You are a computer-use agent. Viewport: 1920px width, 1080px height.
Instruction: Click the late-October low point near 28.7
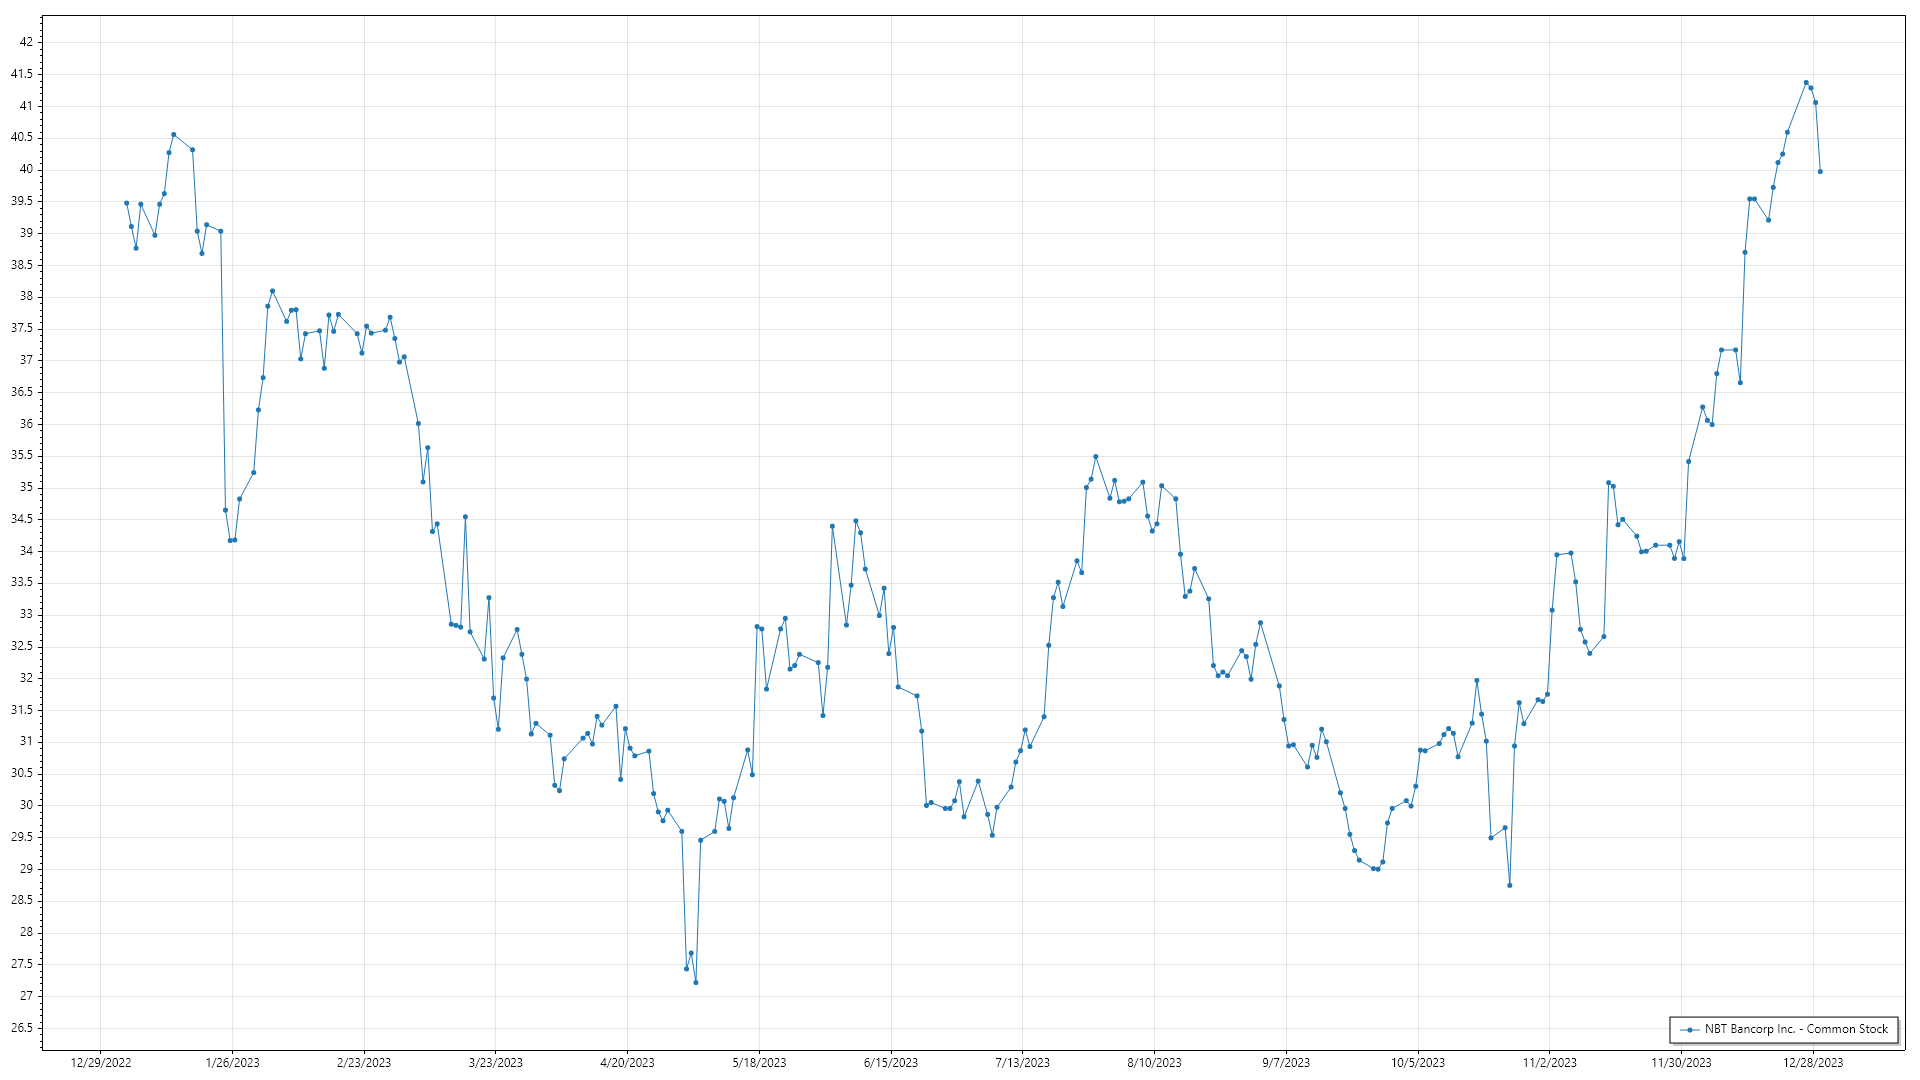pyautogui.click(x=1510, y=886)
